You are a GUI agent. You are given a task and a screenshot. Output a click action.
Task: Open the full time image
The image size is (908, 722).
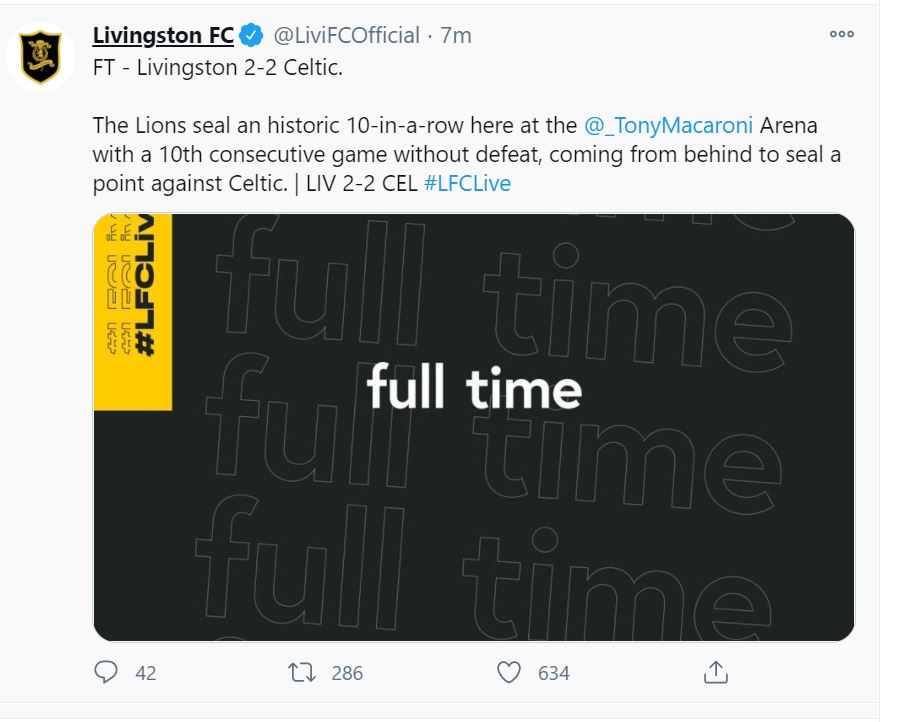click(474, 427)
